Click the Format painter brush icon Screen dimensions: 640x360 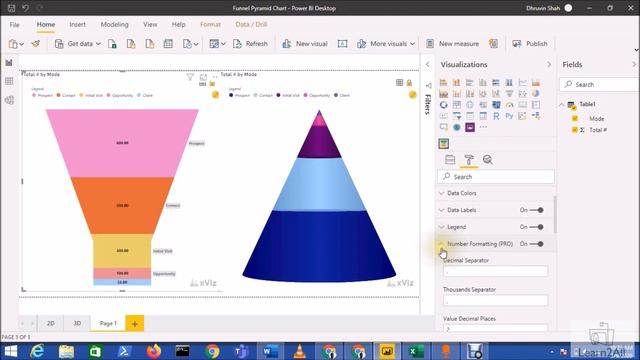point(36,43)
